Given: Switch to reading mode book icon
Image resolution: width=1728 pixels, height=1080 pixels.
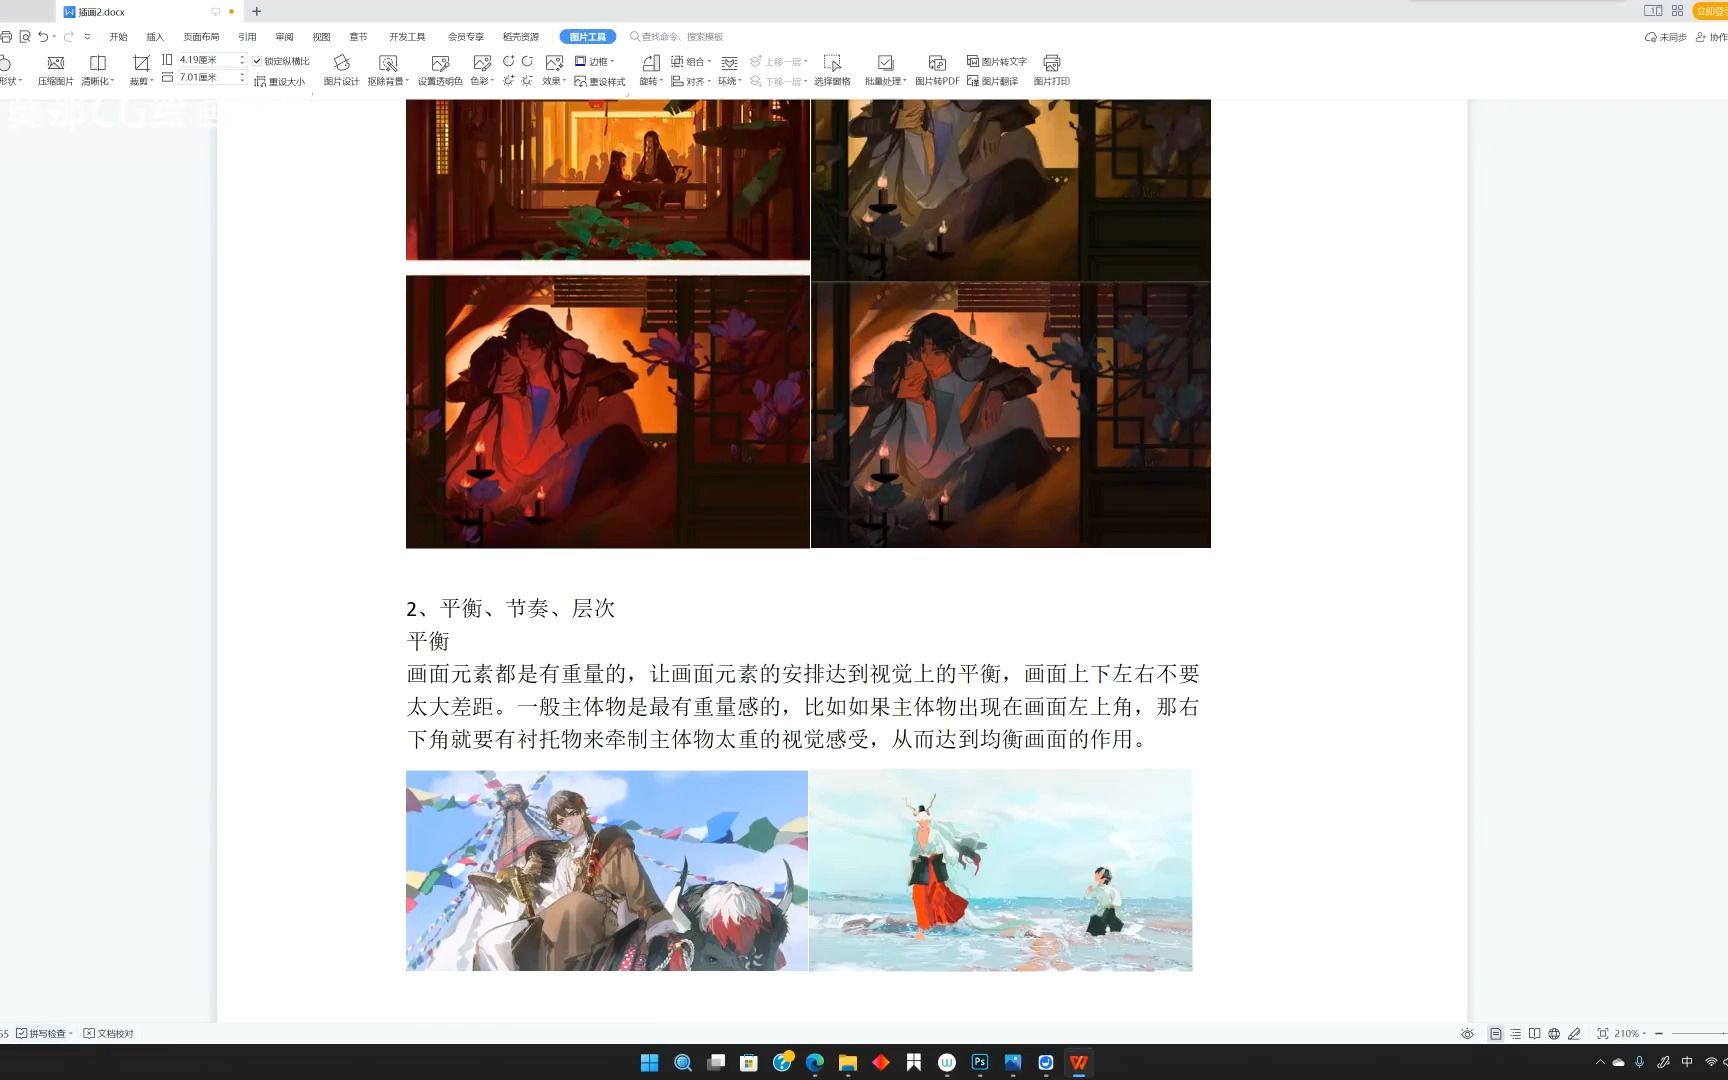Looking at the screenshot, I should point(1535,1034).
